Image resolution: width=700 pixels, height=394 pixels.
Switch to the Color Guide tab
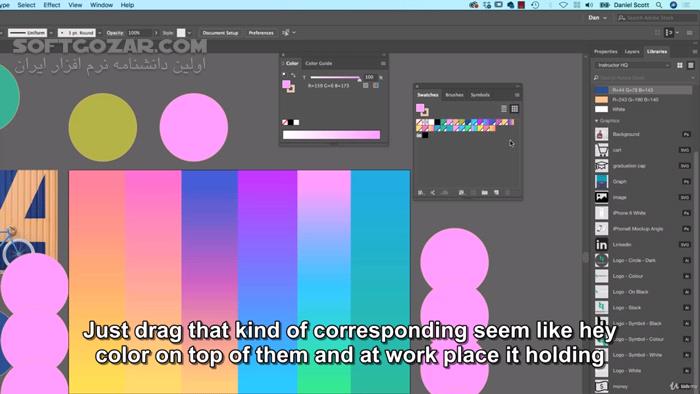(319, 63)
